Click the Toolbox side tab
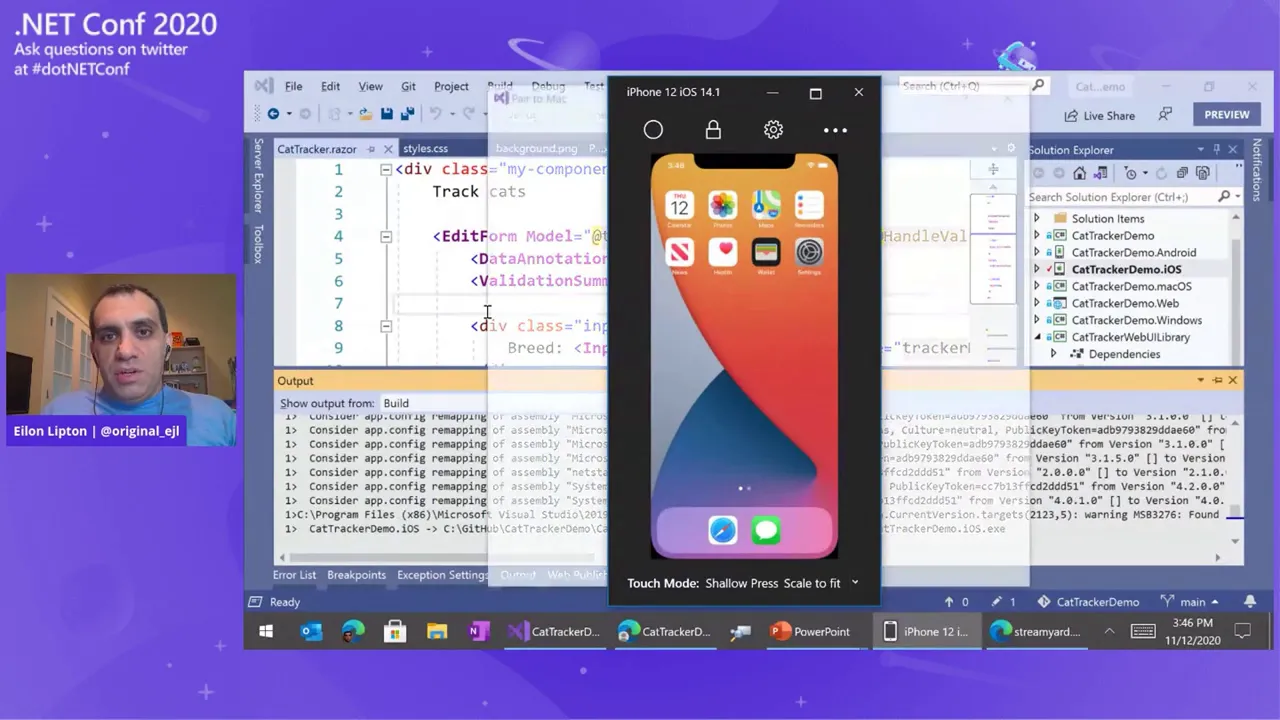Screen dimensions: 1280x720 pyautogui.click(x=258, y=244)
